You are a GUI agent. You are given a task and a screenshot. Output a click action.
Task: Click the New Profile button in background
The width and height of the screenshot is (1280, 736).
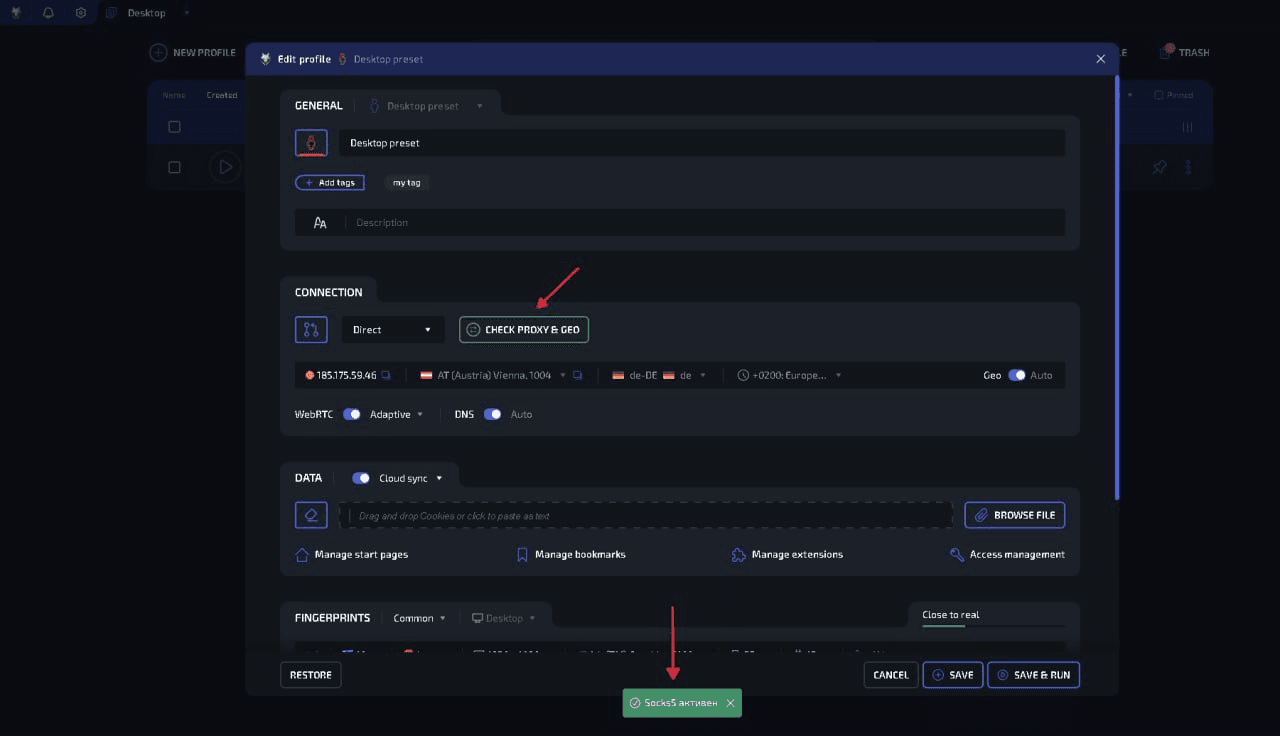(193, 52)
